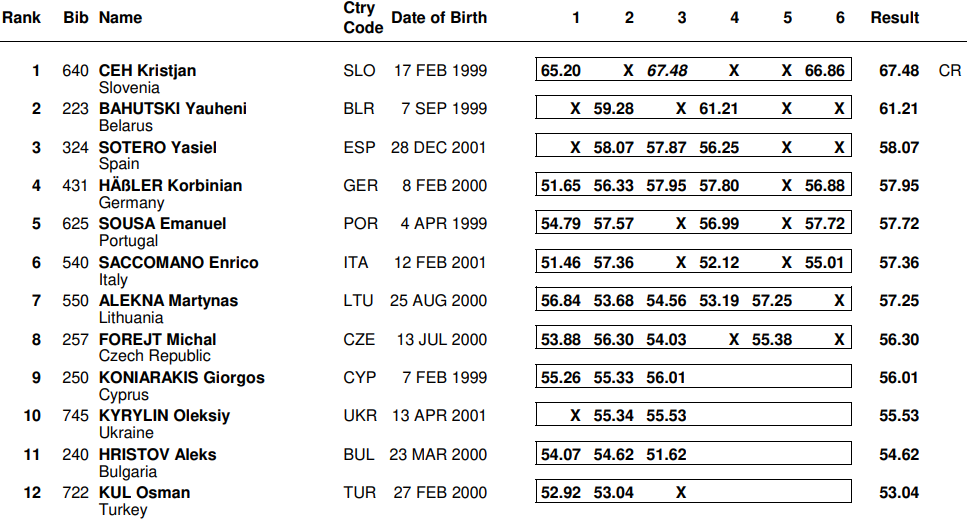
Task: Select athlete name CEH Kristjan
Action: 147,70
